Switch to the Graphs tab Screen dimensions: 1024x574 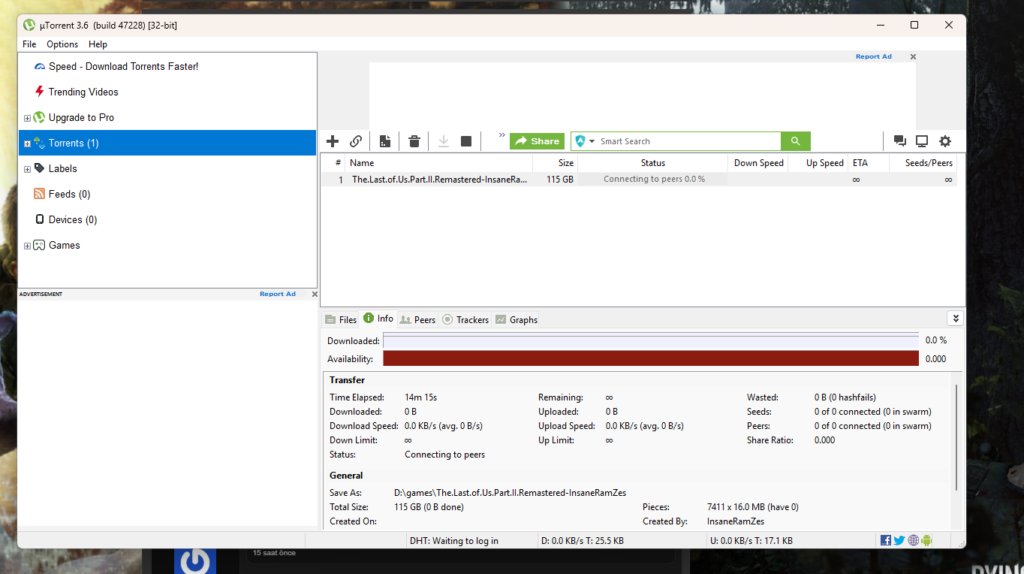pyautogui.click(x=517, y=319)
